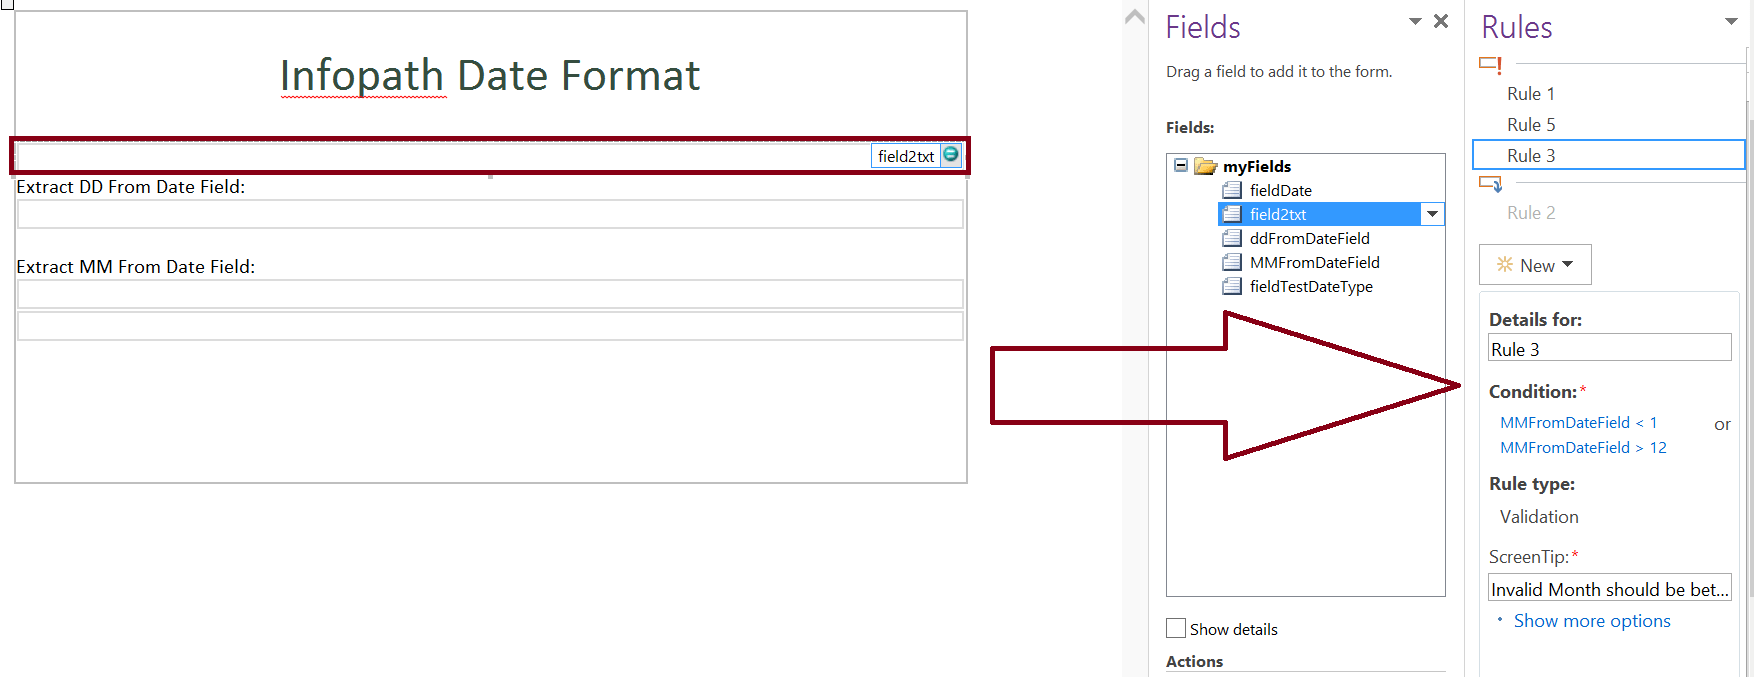Enable the Show details checkbox

coord(1176,628)
